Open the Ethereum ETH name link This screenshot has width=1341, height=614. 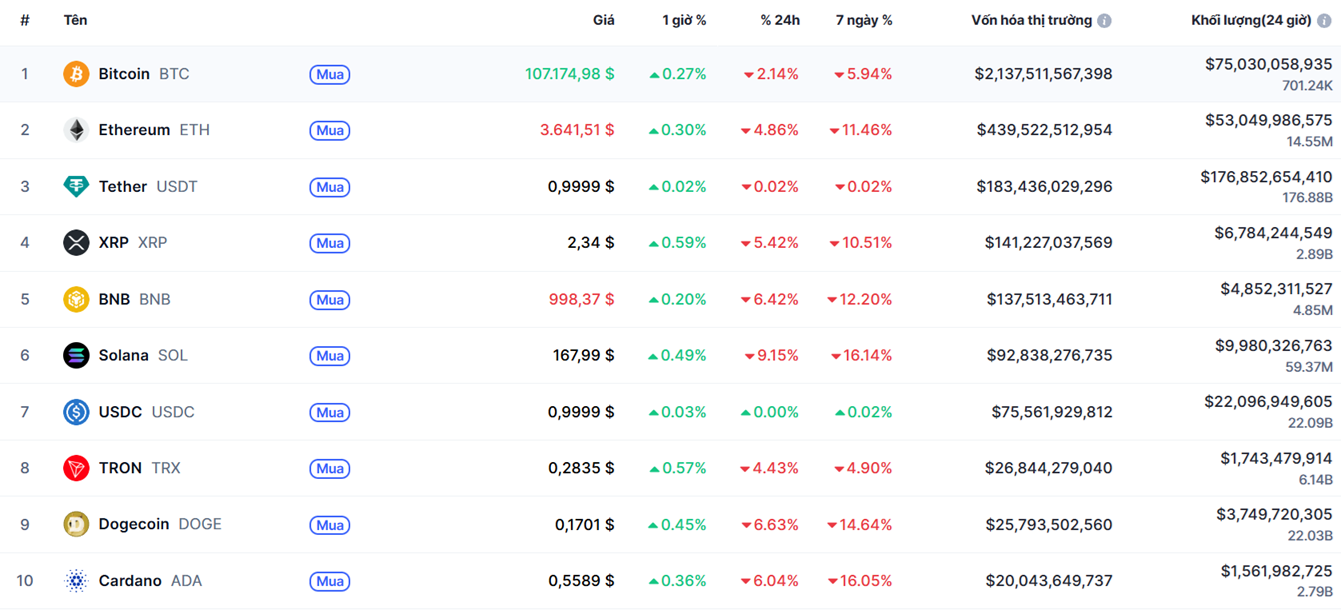point(154,130)
